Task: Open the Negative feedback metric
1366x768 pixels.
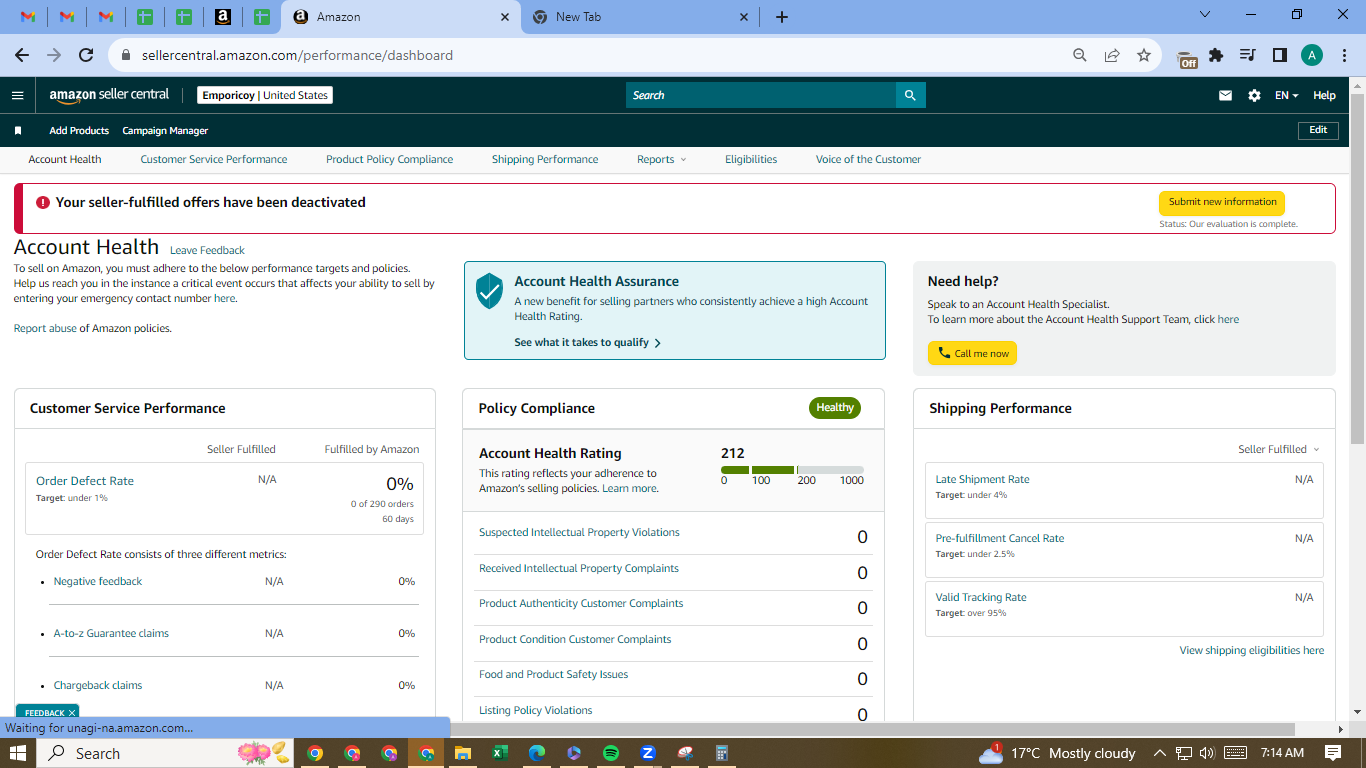Action: (x=98, y=581)
